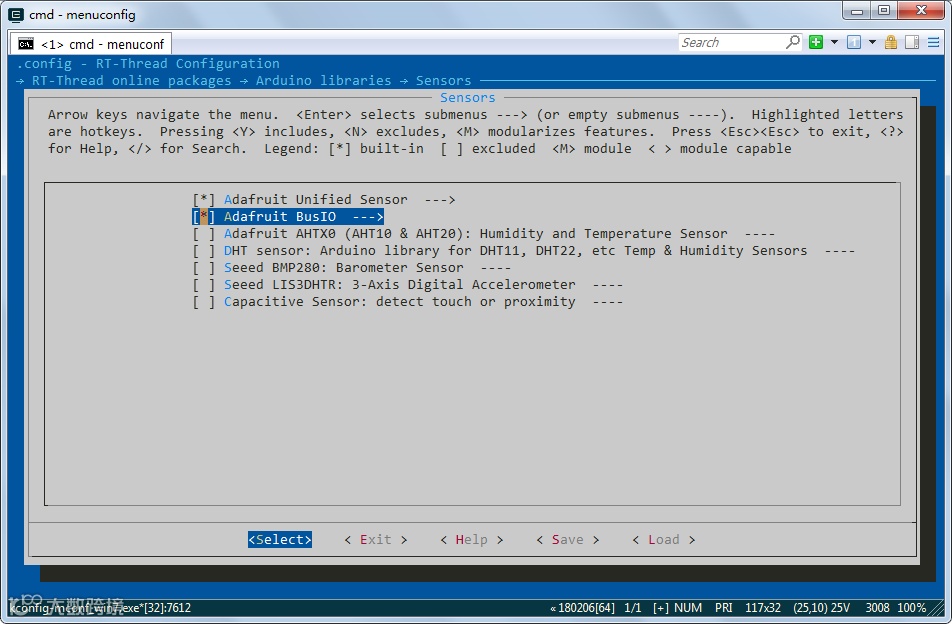Click Arduino libraries in breadcrumb path
This screenshot has width=952, height=624.
pyautogui.click(x=323, y=81)
